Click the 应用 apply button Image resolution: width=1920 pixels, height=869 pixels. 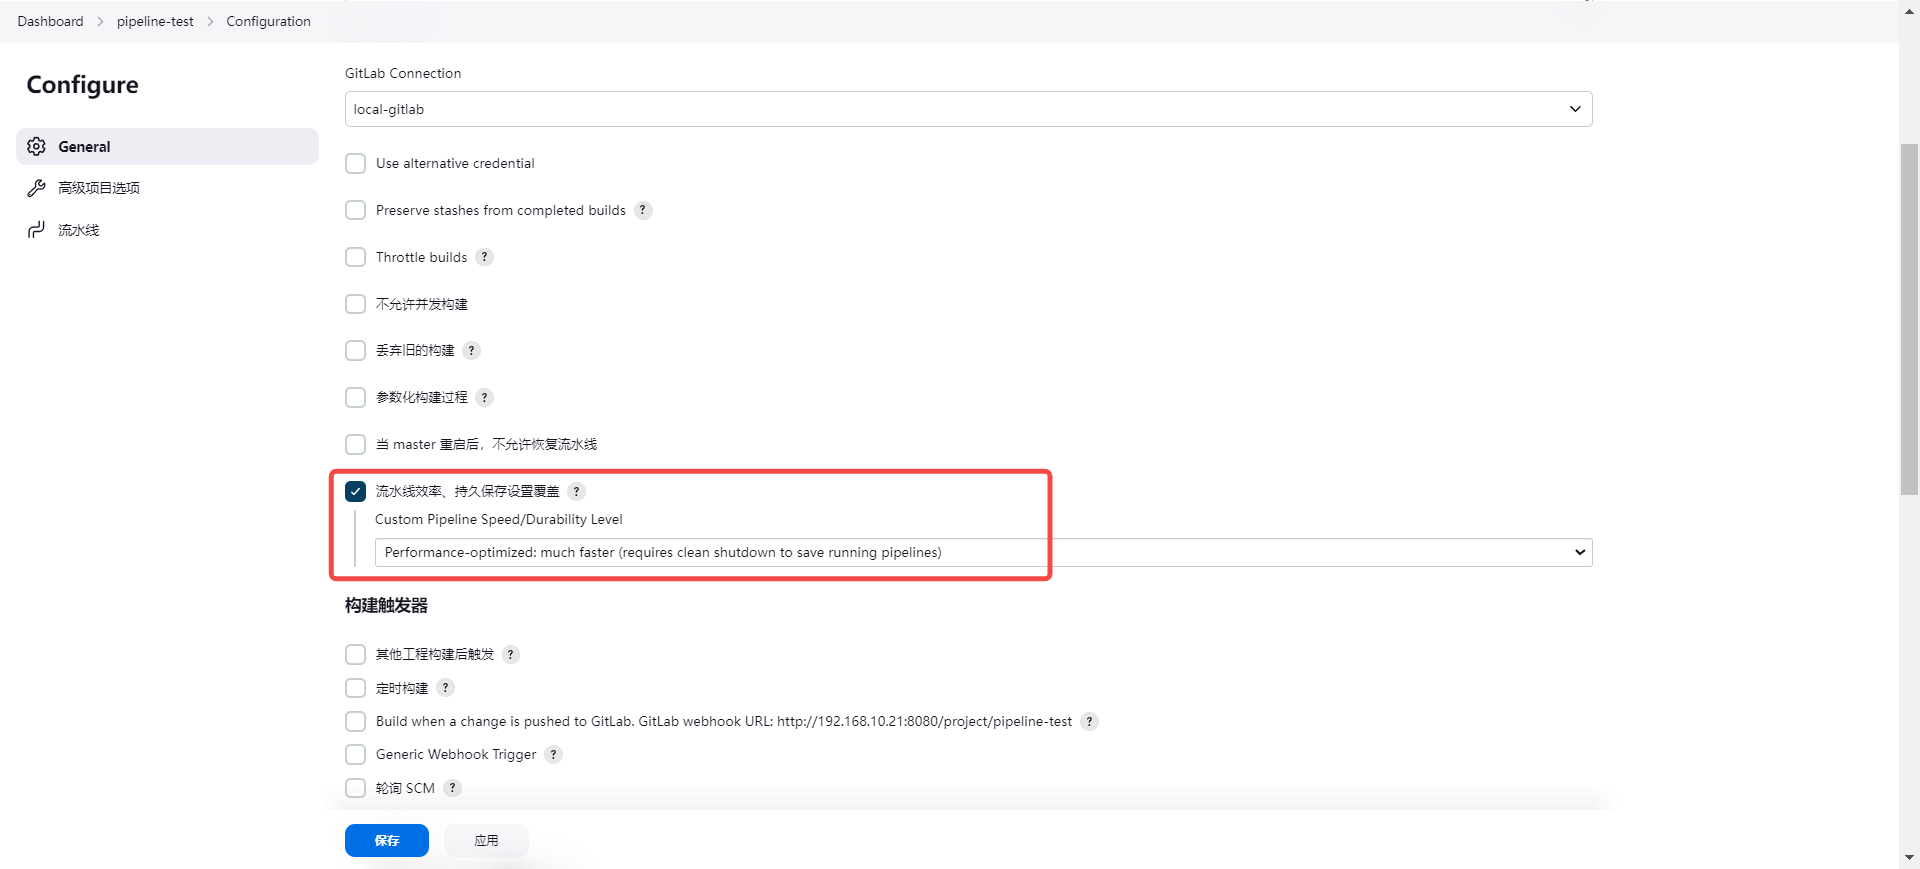pyautogui.click(x=486, y=841)
